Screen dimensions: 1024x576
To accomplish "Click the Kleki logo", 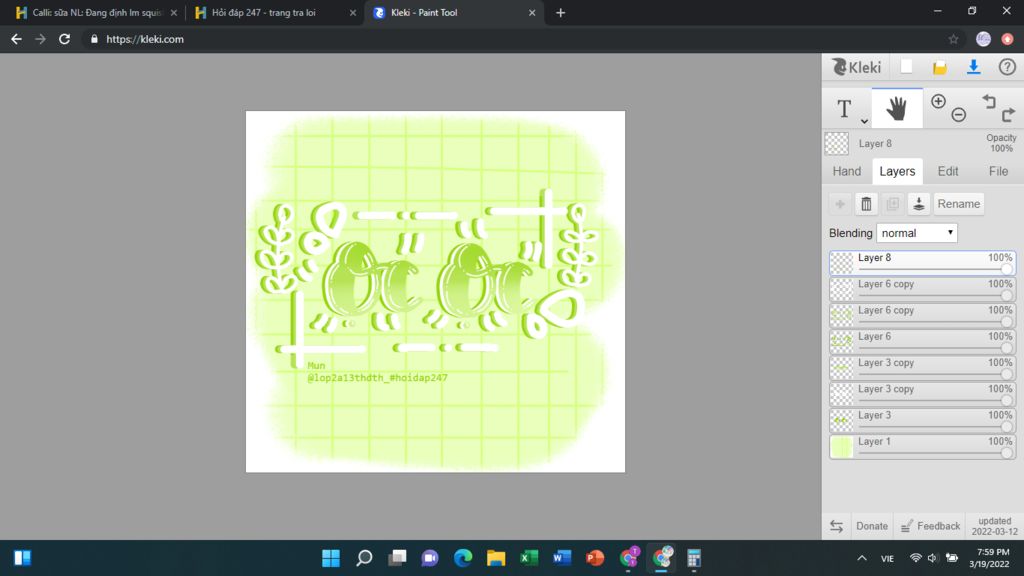I will [x=856, y=67].
